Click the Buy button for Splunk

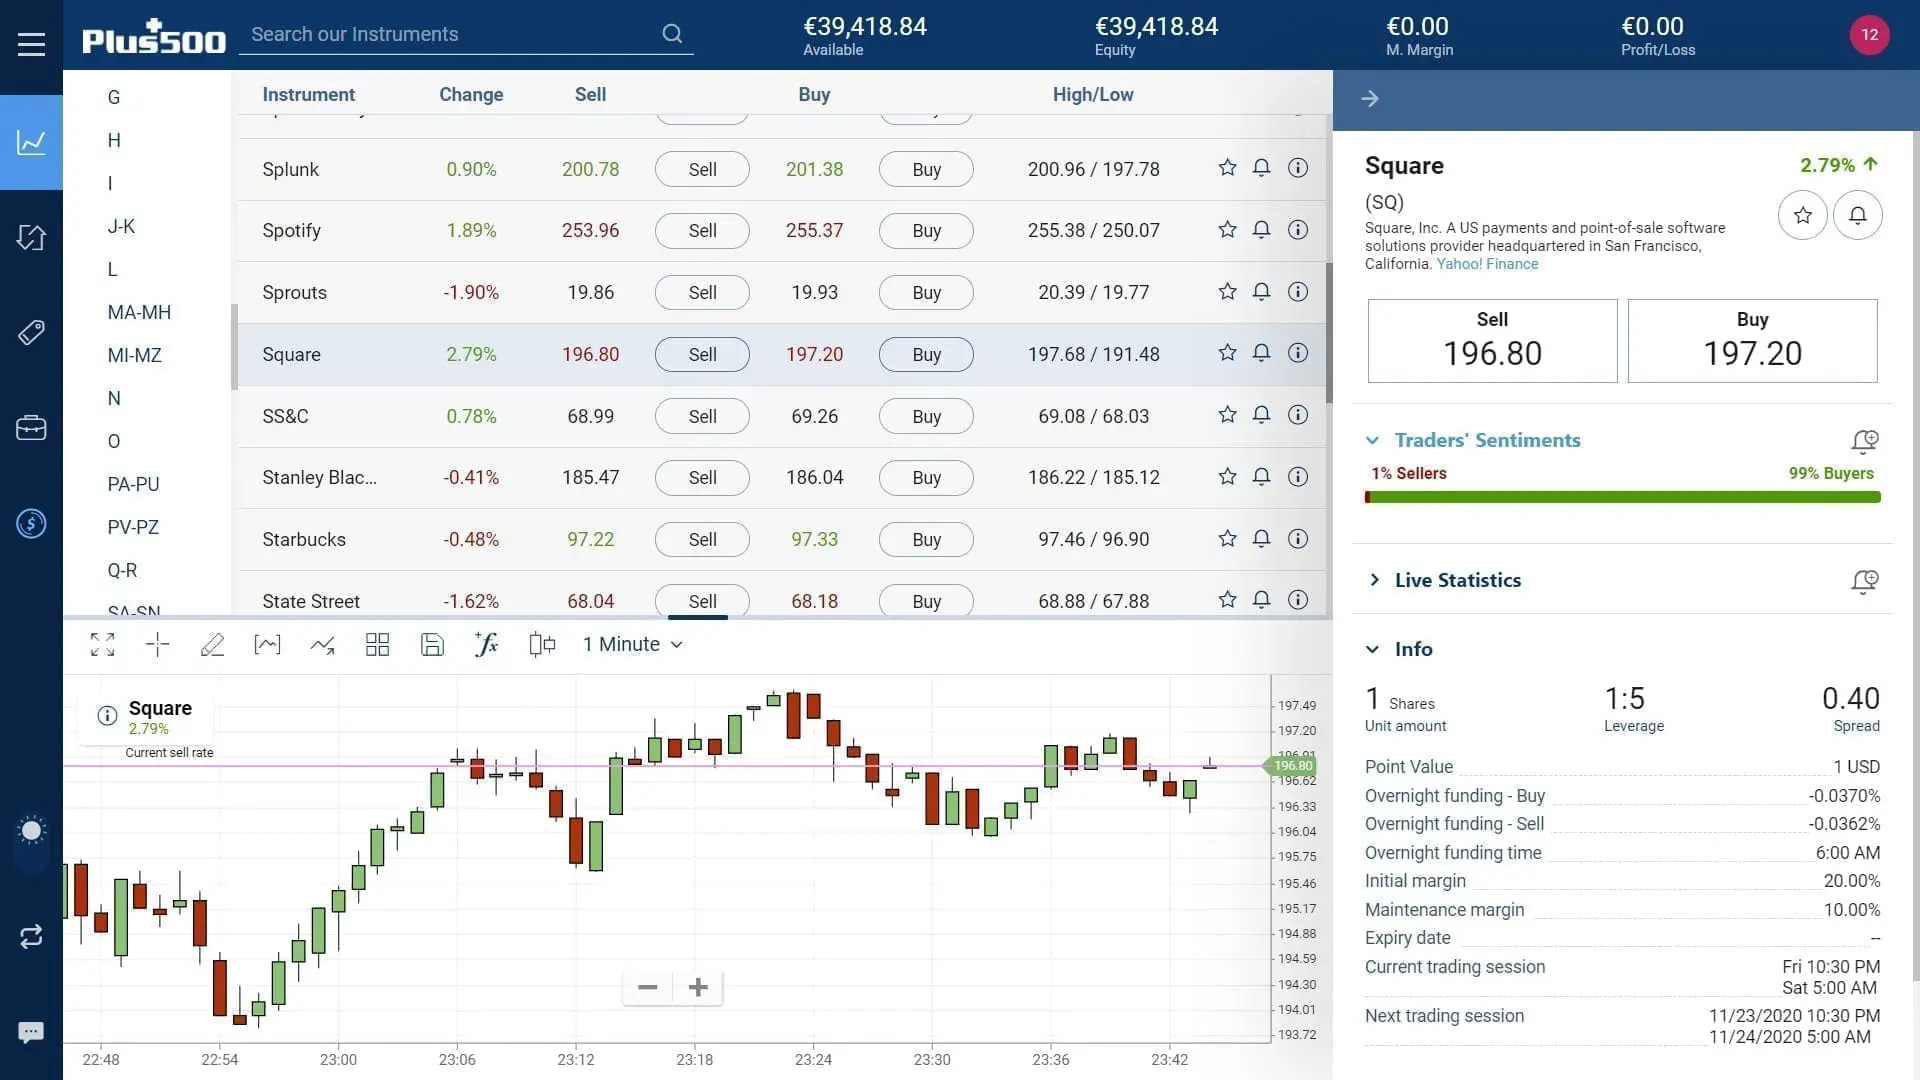926,169
